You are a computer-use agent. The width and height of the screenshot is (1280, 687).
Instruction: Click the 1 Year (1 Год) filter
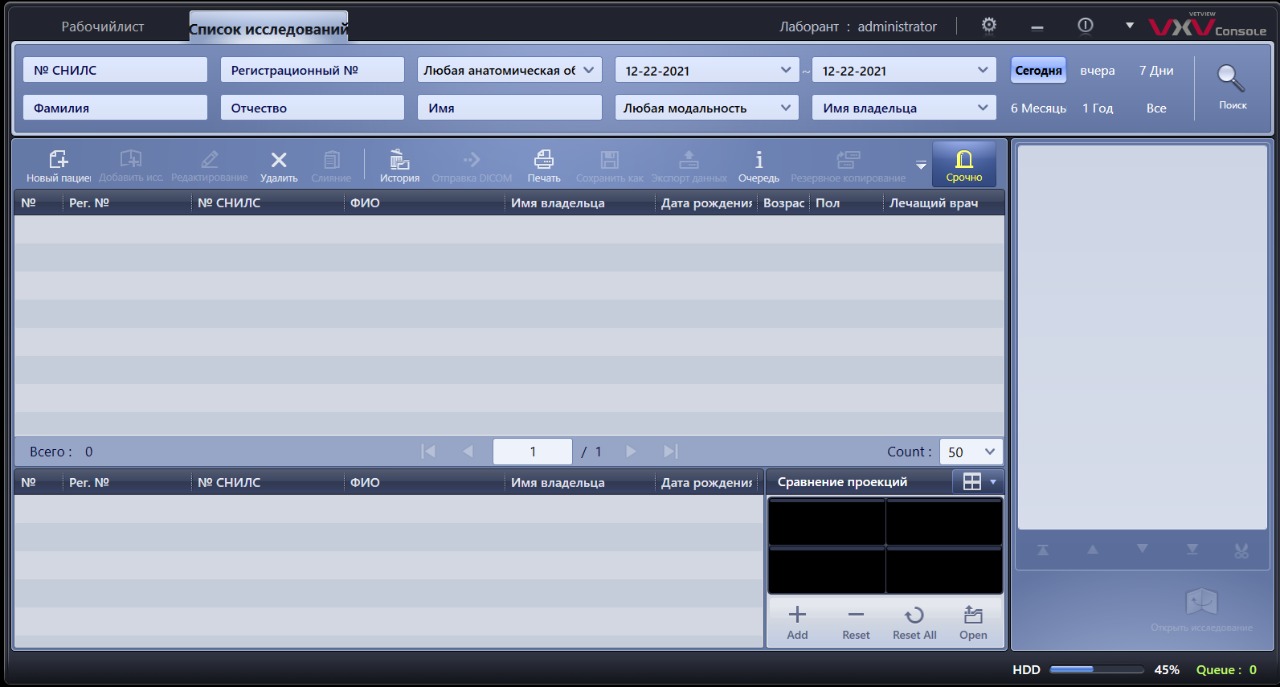1097,108
